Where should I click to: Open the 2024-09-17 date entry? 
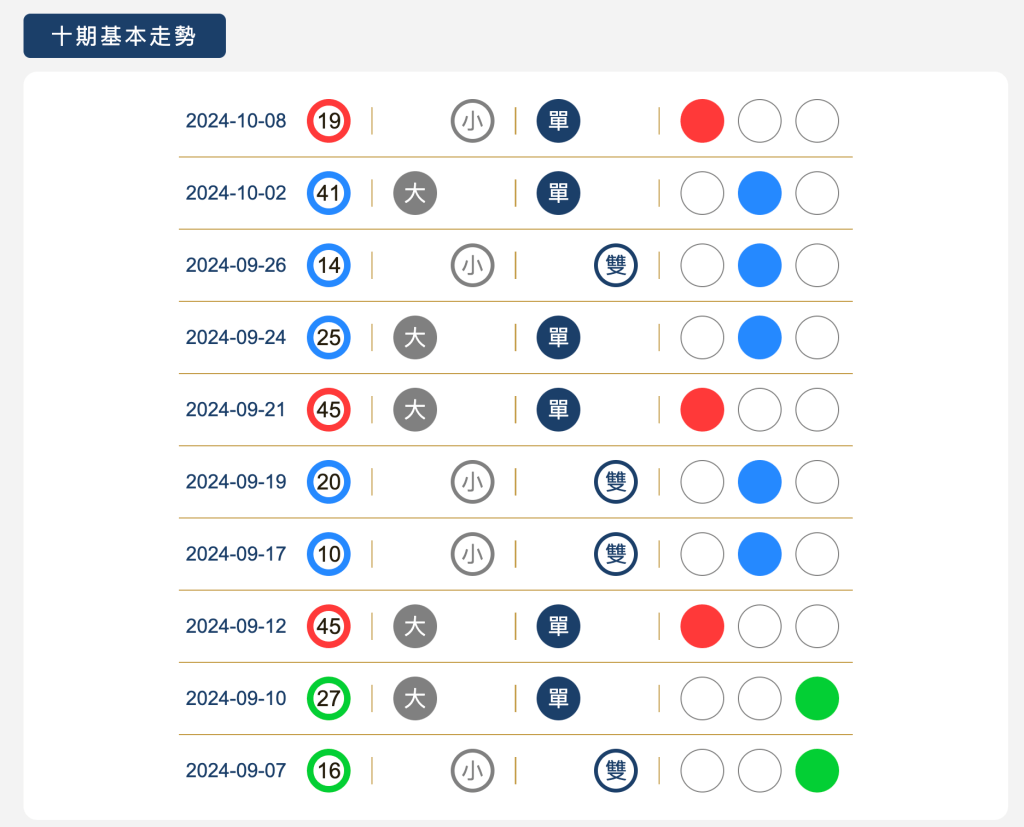(235, 554)
